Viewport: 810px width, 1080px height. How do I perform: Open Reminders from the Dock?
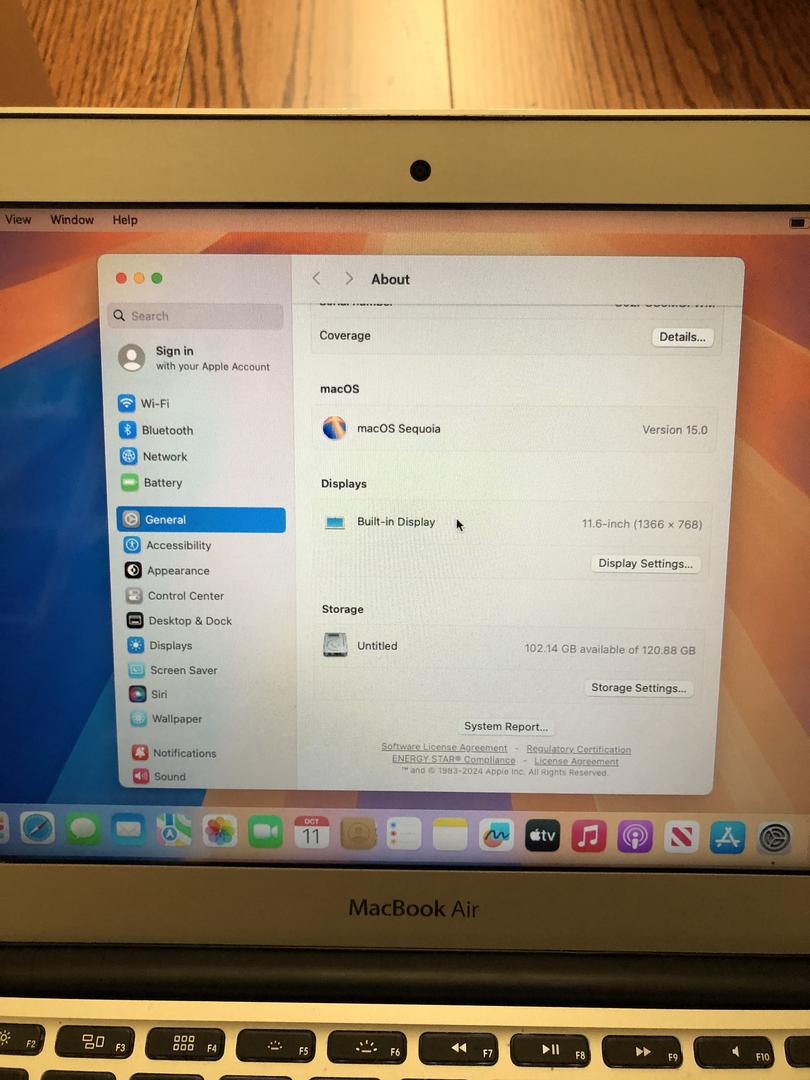tap(404, 834)
